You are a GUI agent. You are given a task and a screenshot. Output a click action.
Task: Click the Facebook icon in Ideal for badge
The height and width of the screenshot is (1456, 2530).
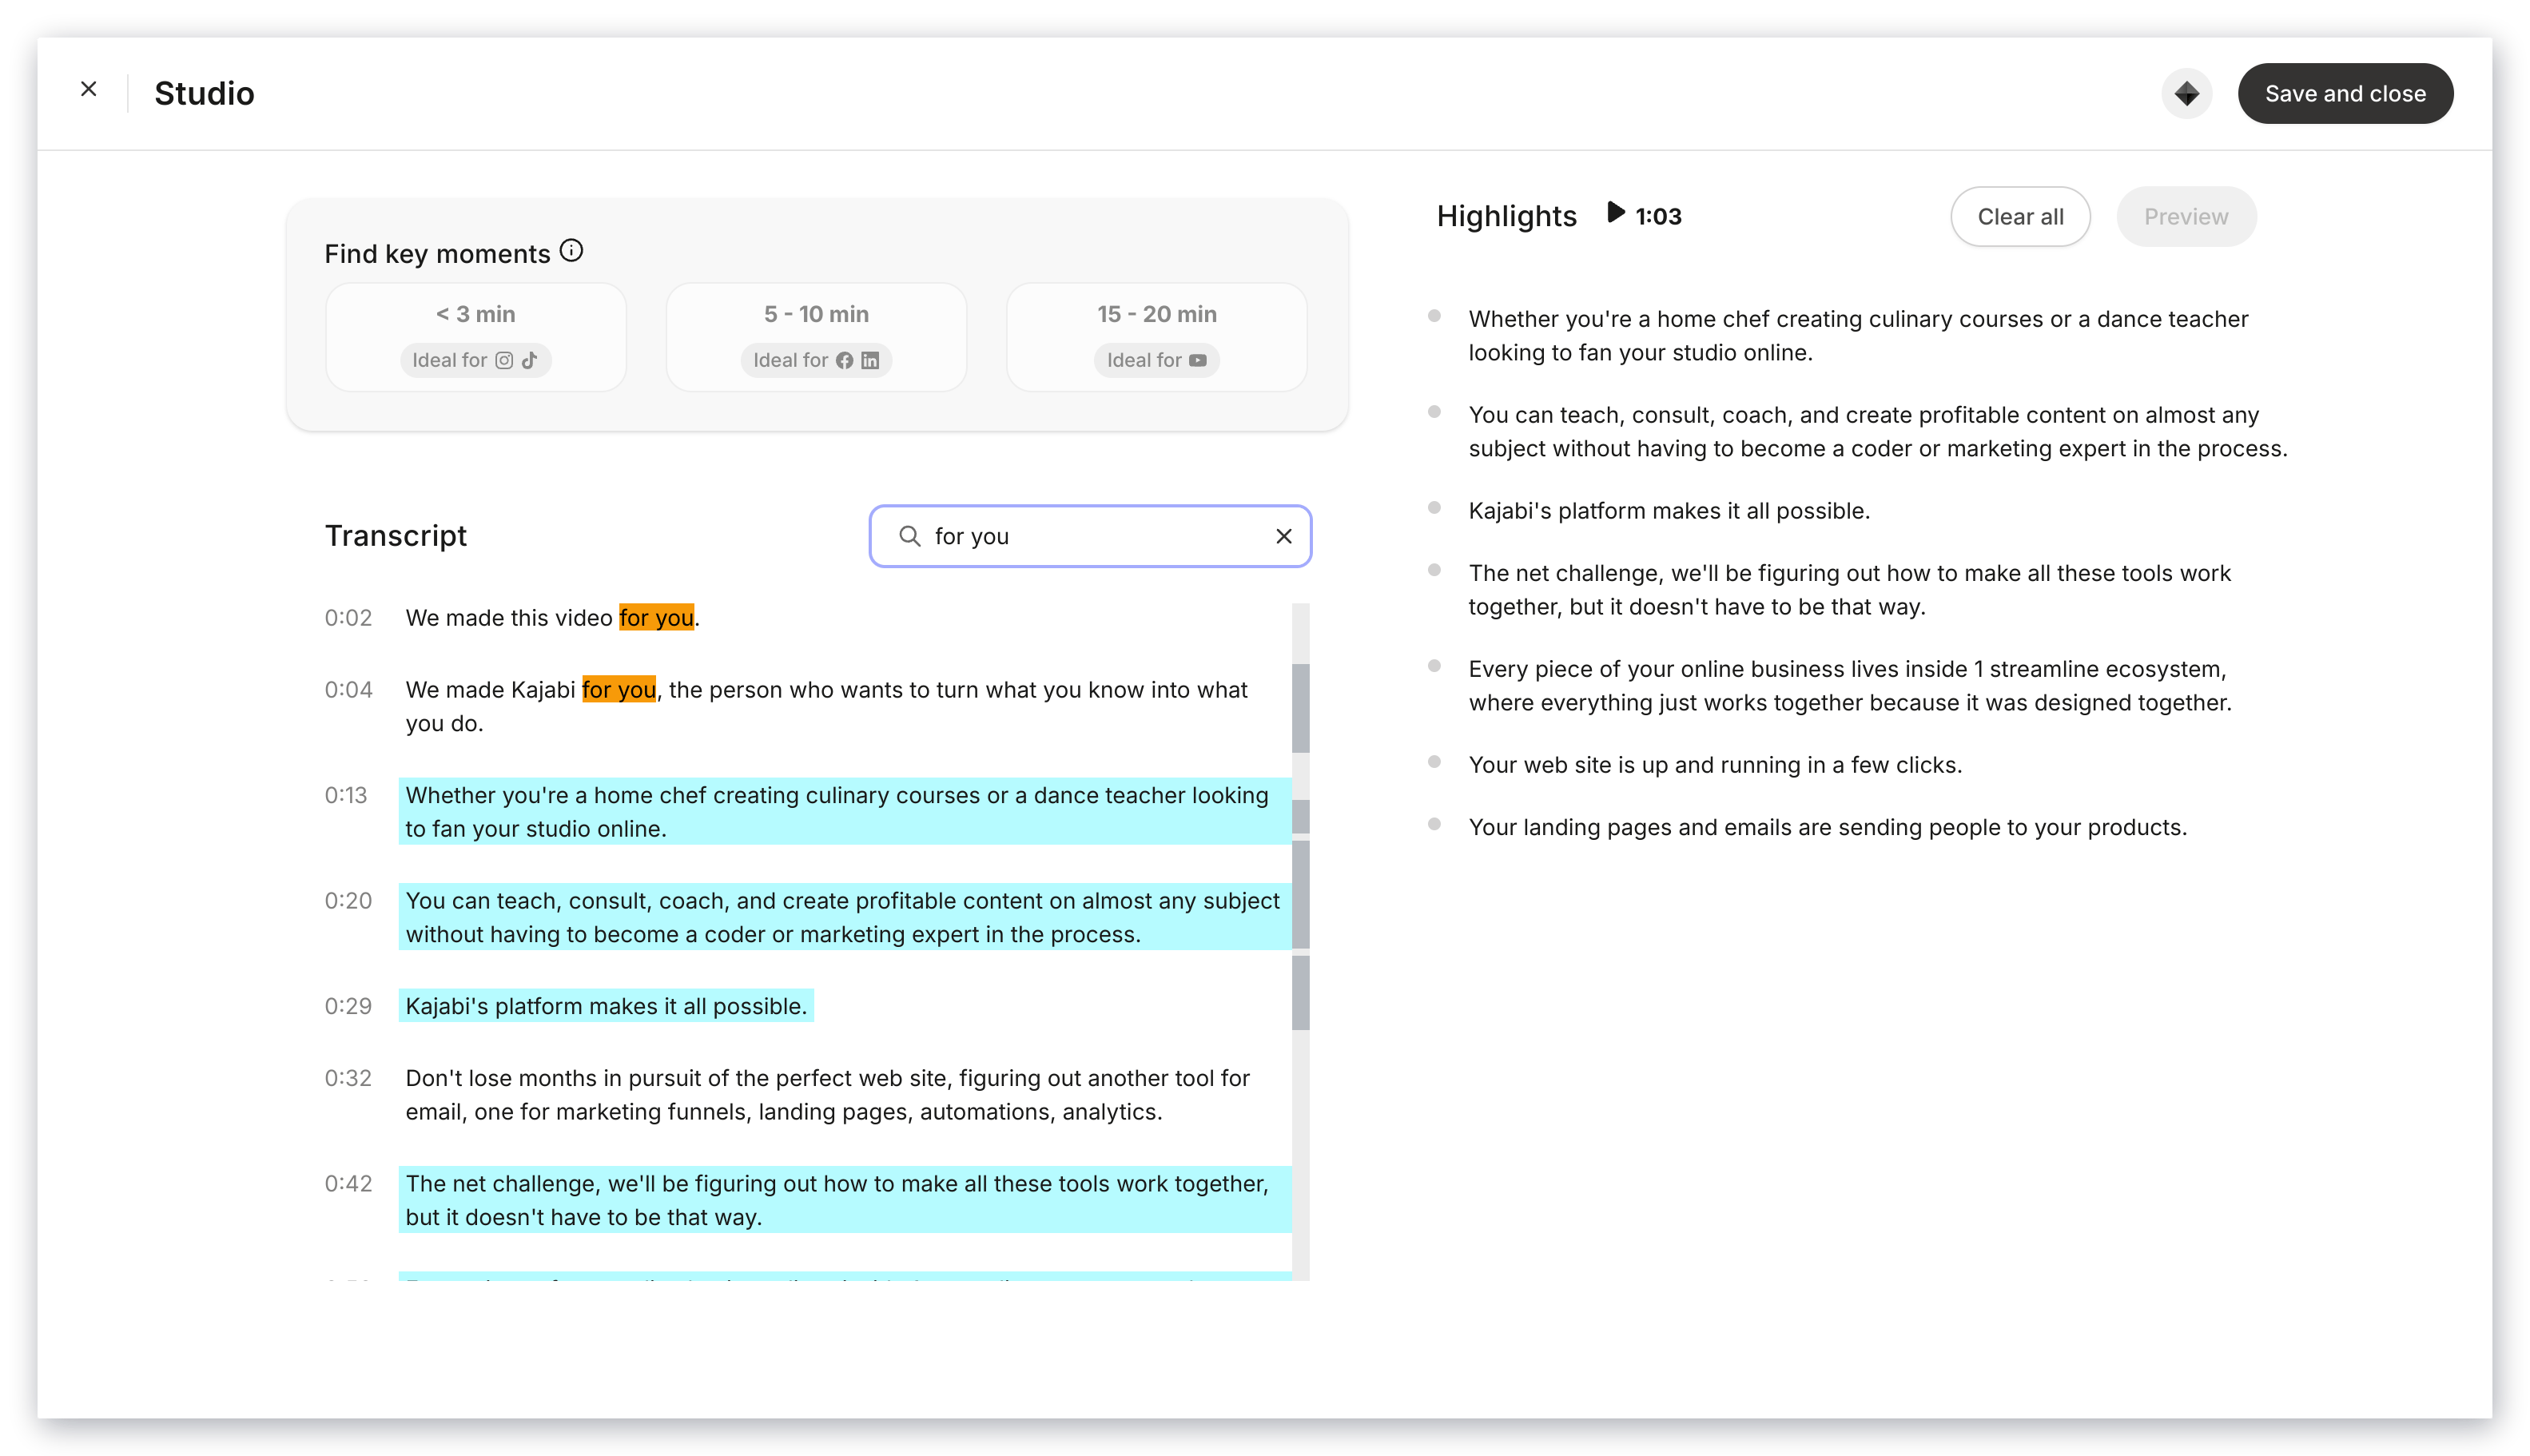(x=844, y=361)
